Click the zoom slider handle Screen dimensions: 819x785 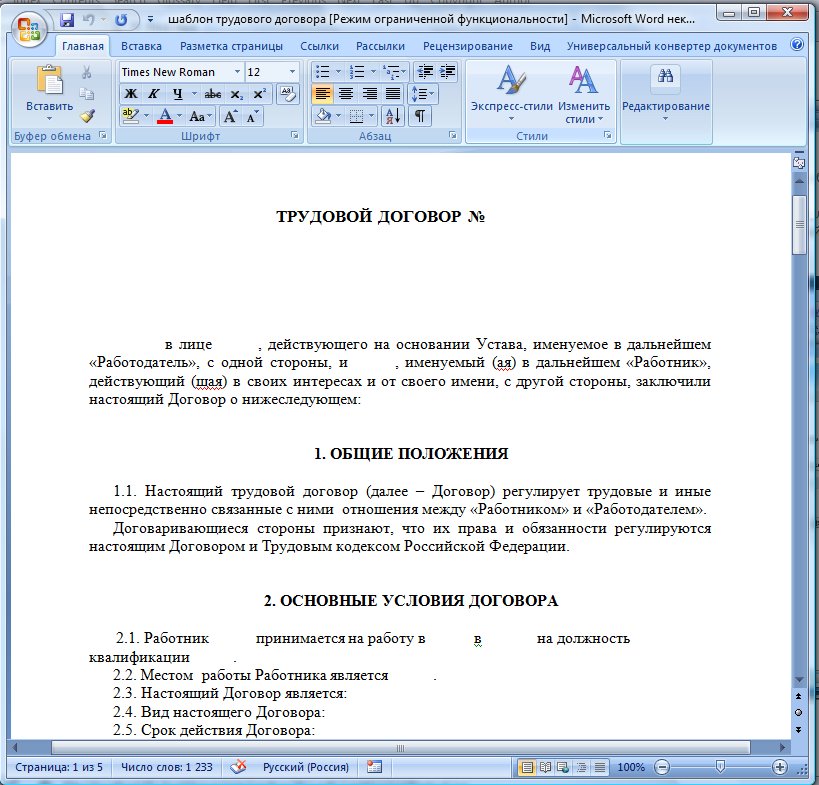[x=720, y=767]
